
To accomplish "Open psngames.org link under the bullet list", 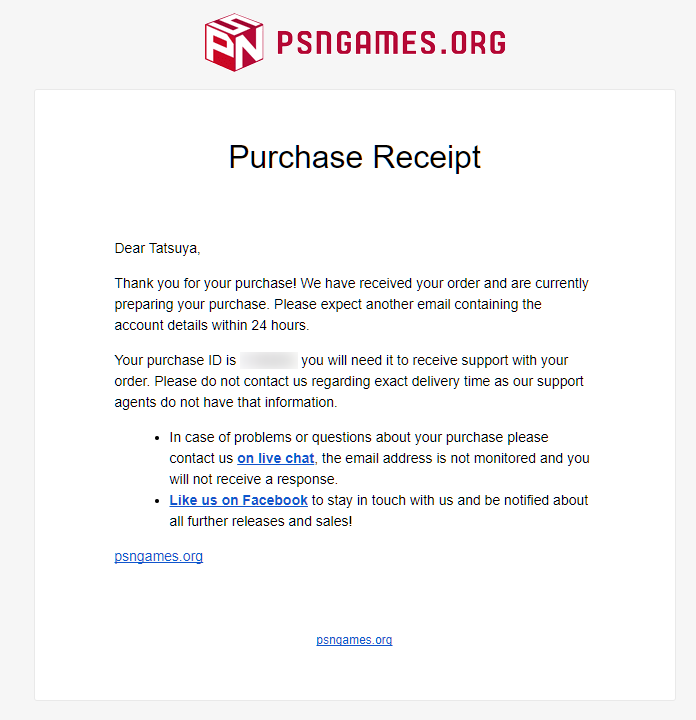I will click(x=158, y=556).
